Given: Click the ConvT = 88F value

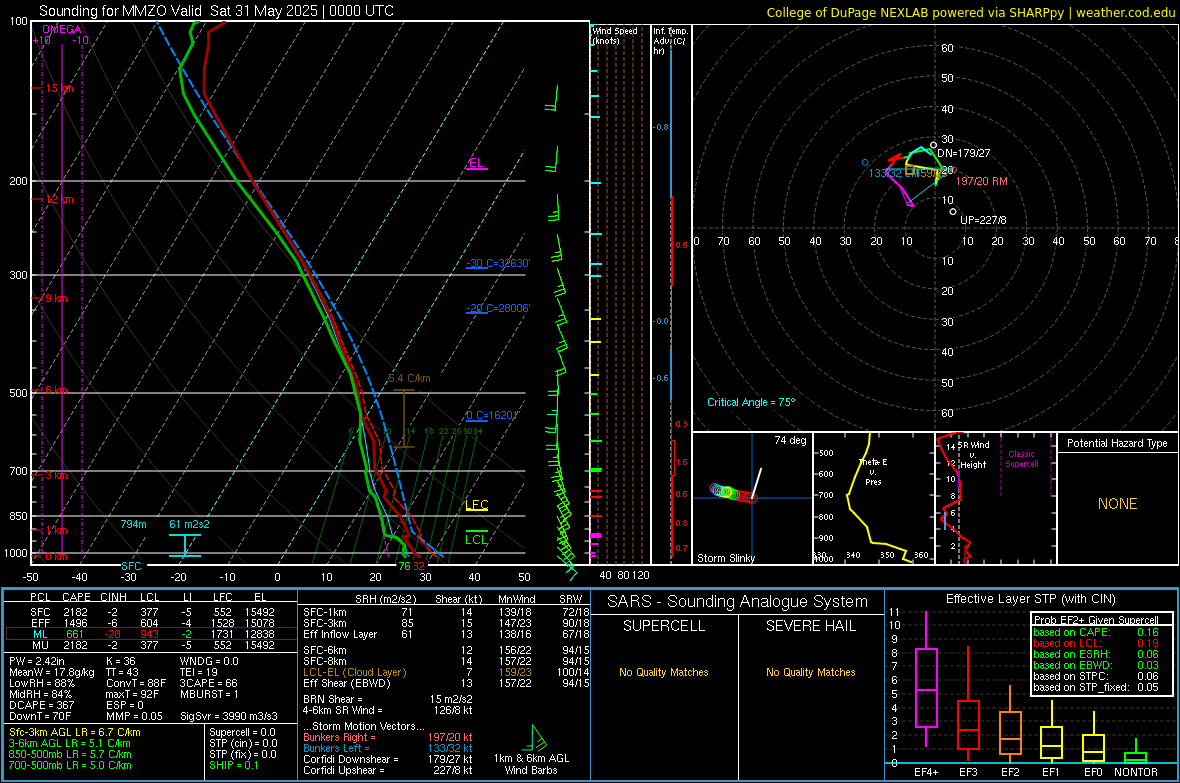Looking at the screenshot, I should pos(135,683).
